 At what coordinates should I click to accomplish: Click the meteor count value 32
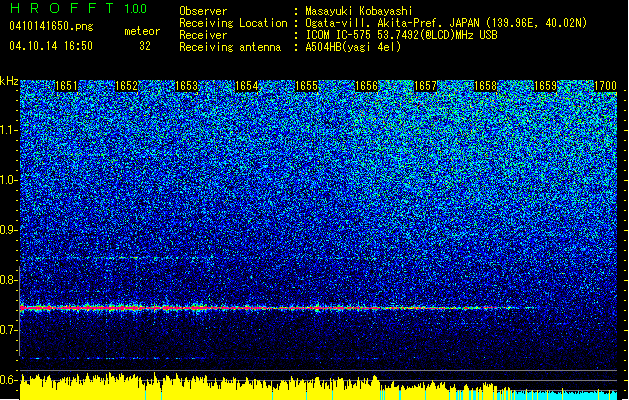point(145,46)
